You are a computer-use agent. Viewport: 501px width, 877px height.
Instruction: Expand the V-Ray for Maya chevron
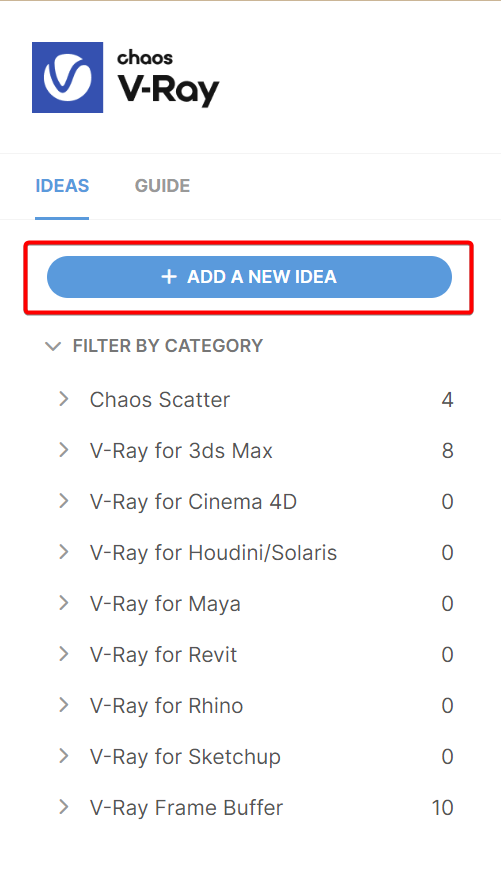pyautogui.click(x=64, y=603)
